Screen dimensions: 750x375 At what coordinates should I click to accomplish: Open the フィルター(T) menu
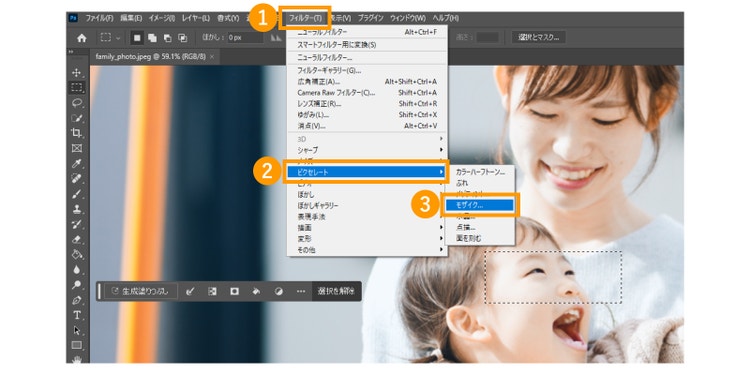tap(305, 18)
